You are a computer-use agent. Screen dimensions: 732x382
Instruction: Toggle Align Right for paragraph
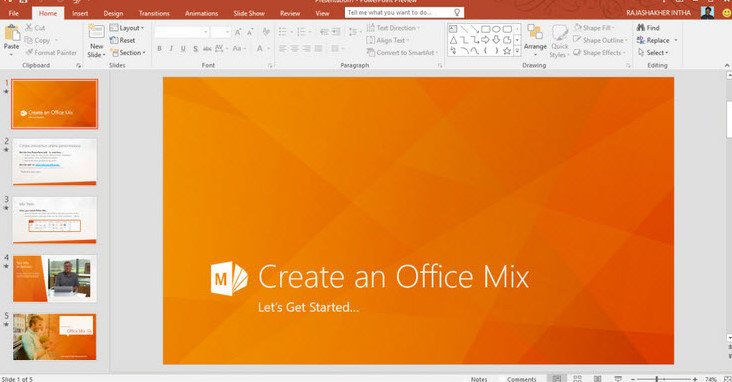(x=306, y=49)
